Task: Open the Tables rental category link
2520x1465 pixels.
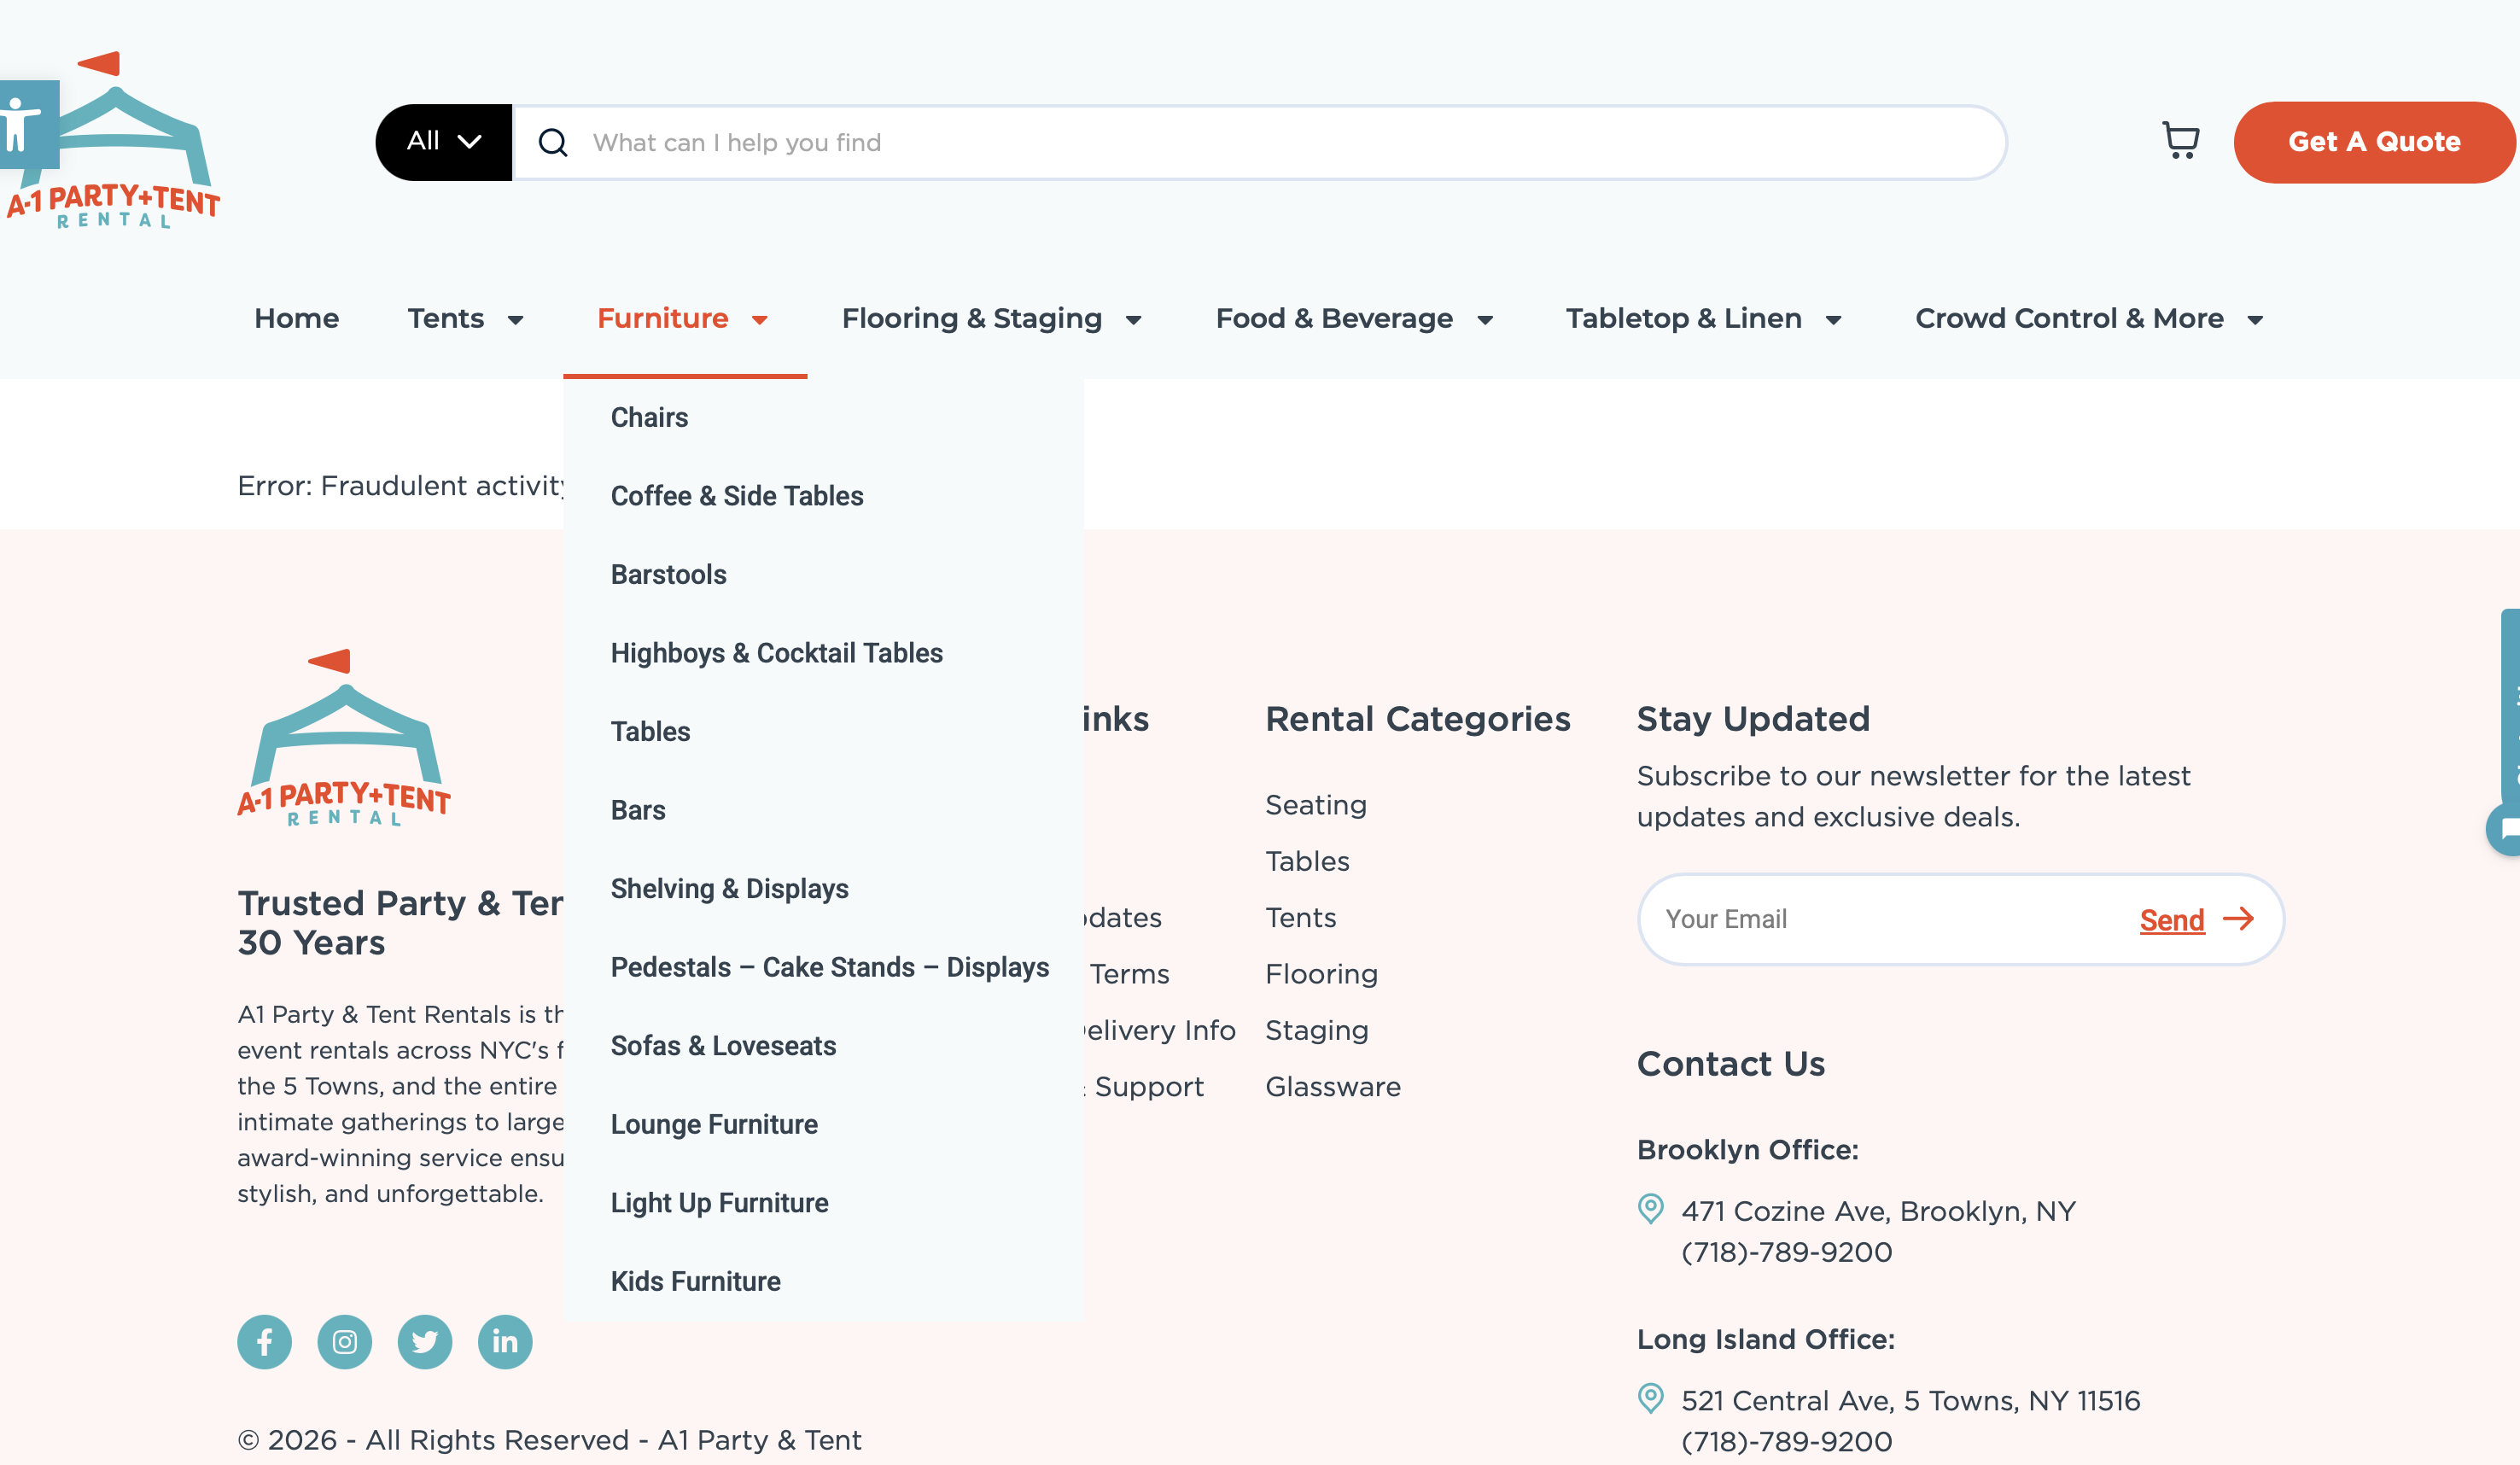Action: tap(1307, 861)
